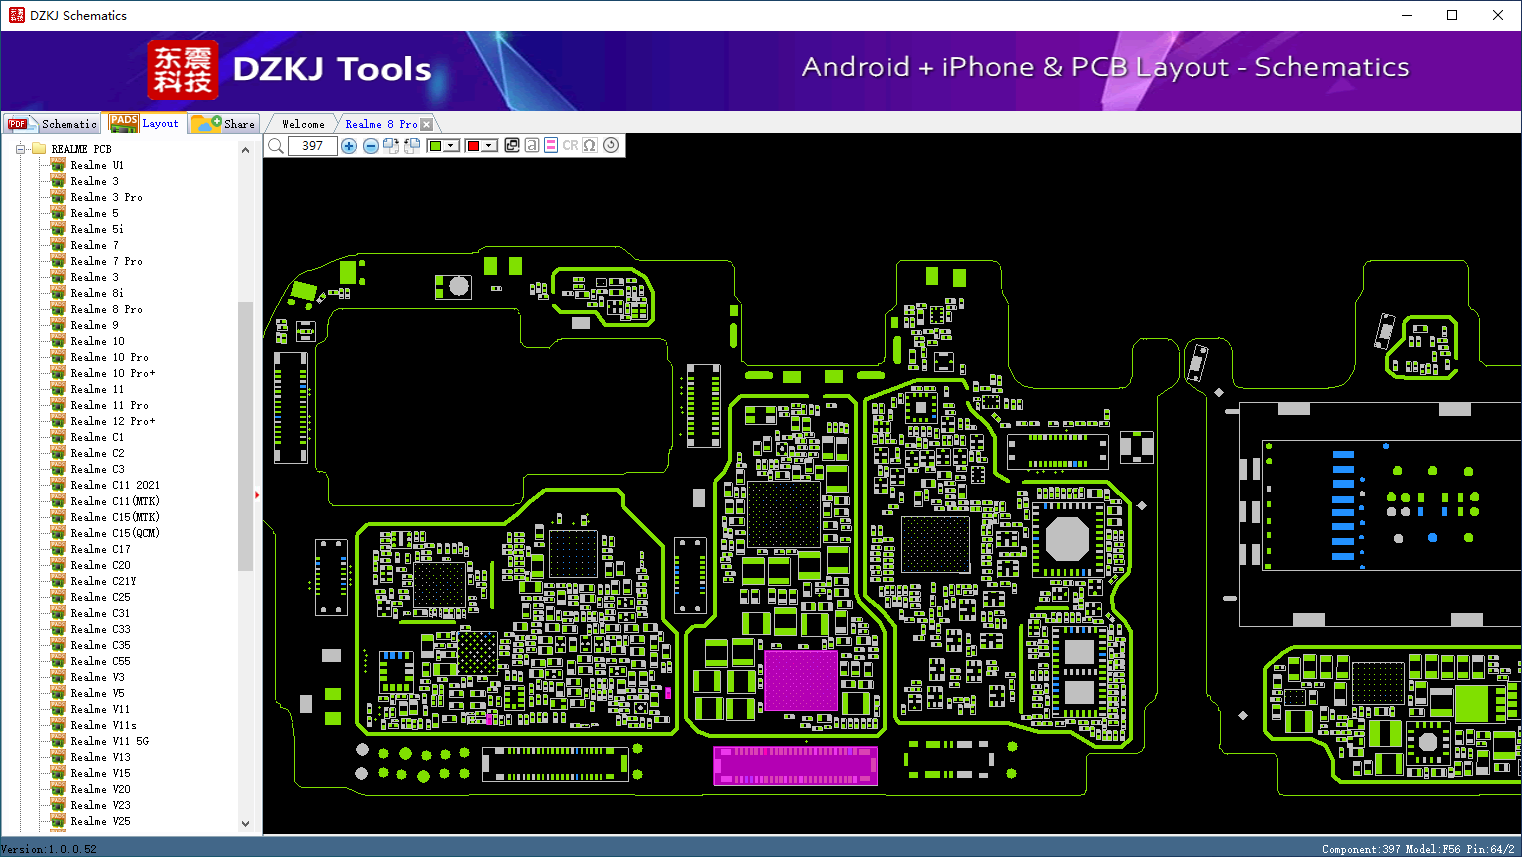Screen dimensions: 1522x857
Task: Open the Realme 8 Pro tree entry
Action: (106, 309)
